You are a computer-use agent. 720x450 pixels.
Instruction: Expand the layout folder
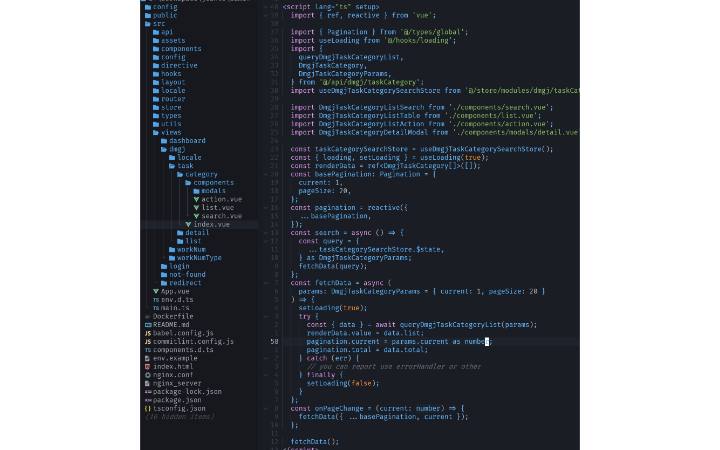[x=156, y=82]
